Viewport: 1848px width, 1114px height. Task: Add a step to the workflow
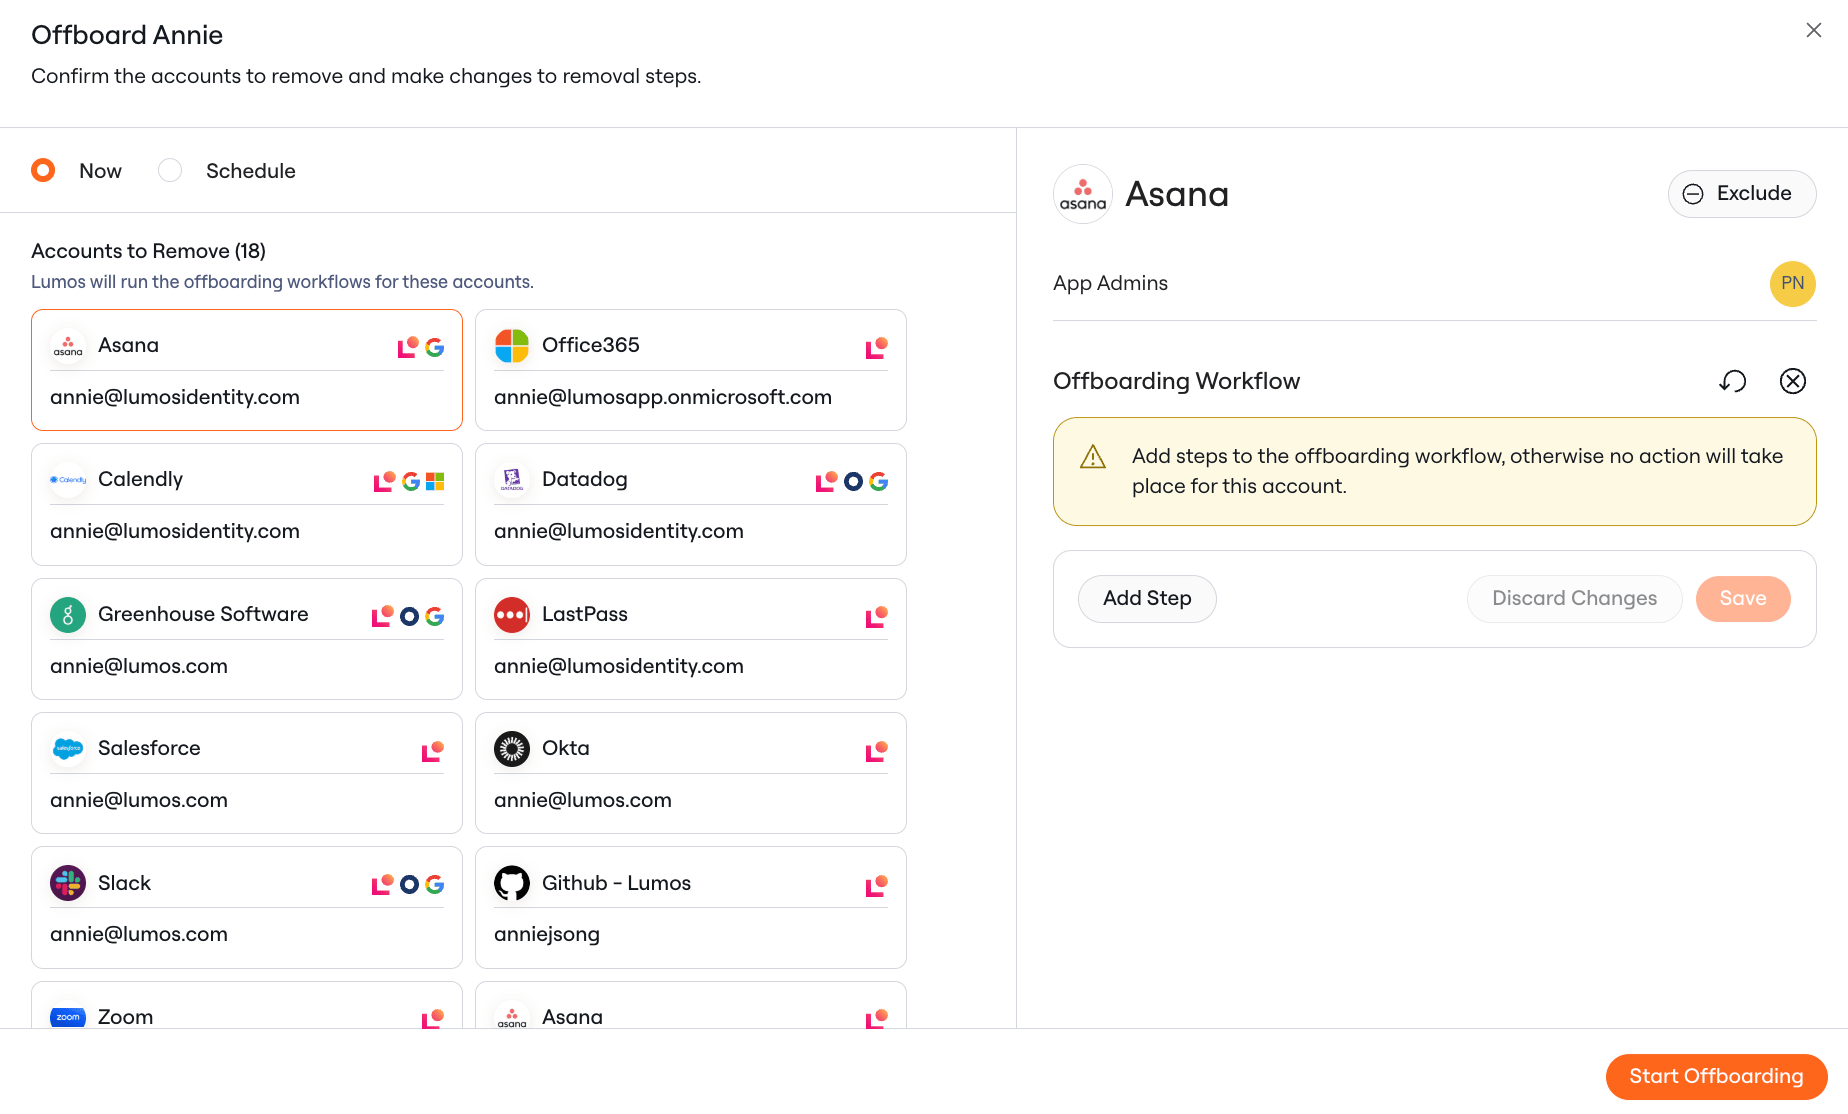click(1147, 599)
